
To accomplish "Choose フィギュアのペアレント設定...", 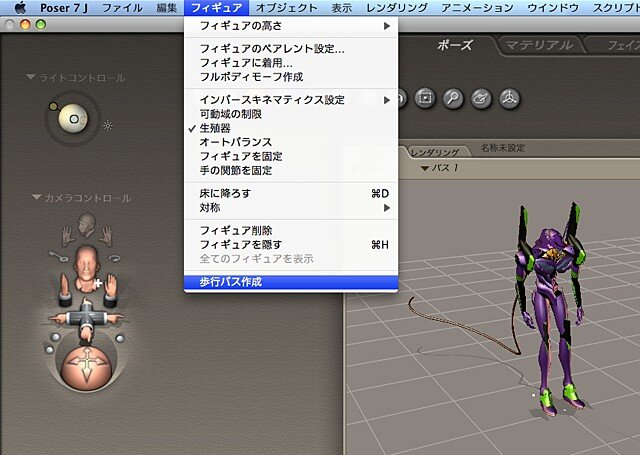I will pos(291,49).
